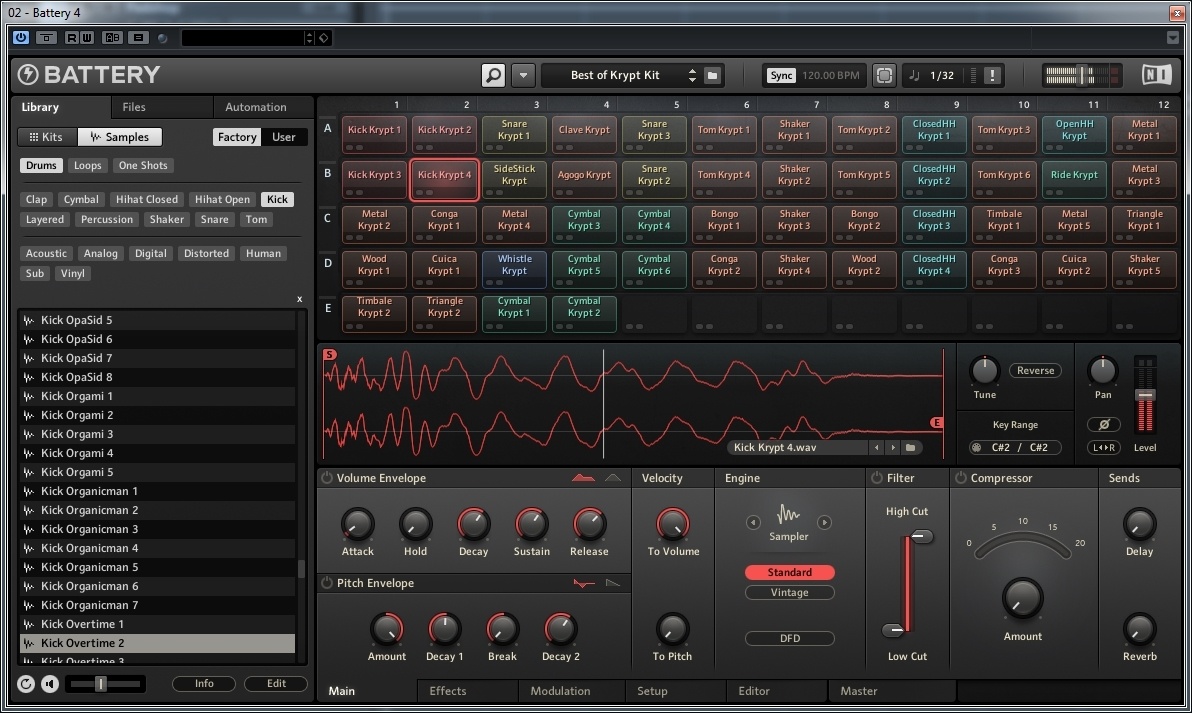
Task: Click the Battery logo power icon
Action: pos(28,74)
